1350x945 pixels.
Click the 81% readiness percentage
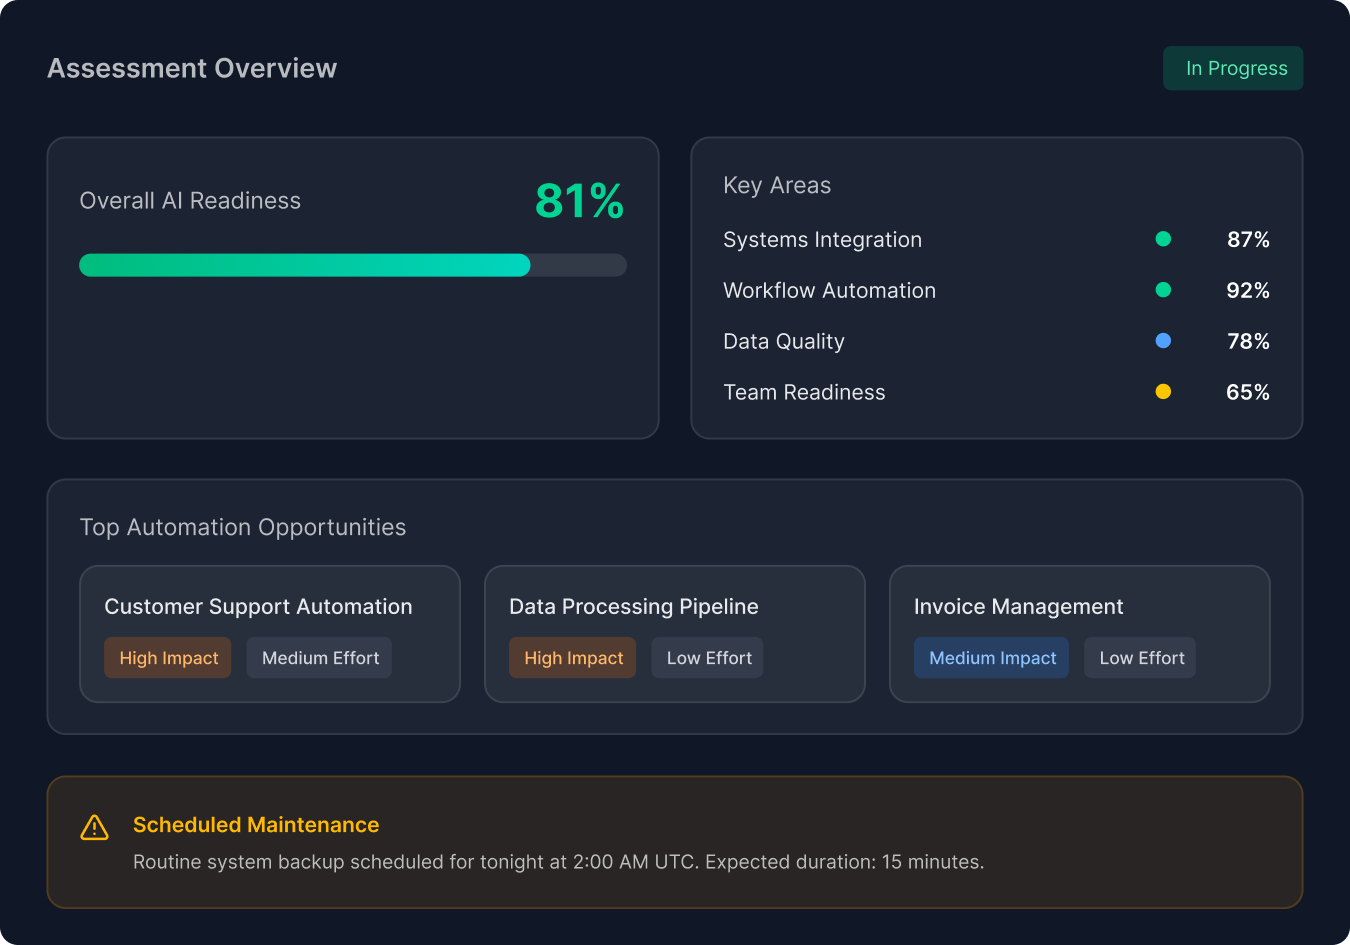click(579, 200)
